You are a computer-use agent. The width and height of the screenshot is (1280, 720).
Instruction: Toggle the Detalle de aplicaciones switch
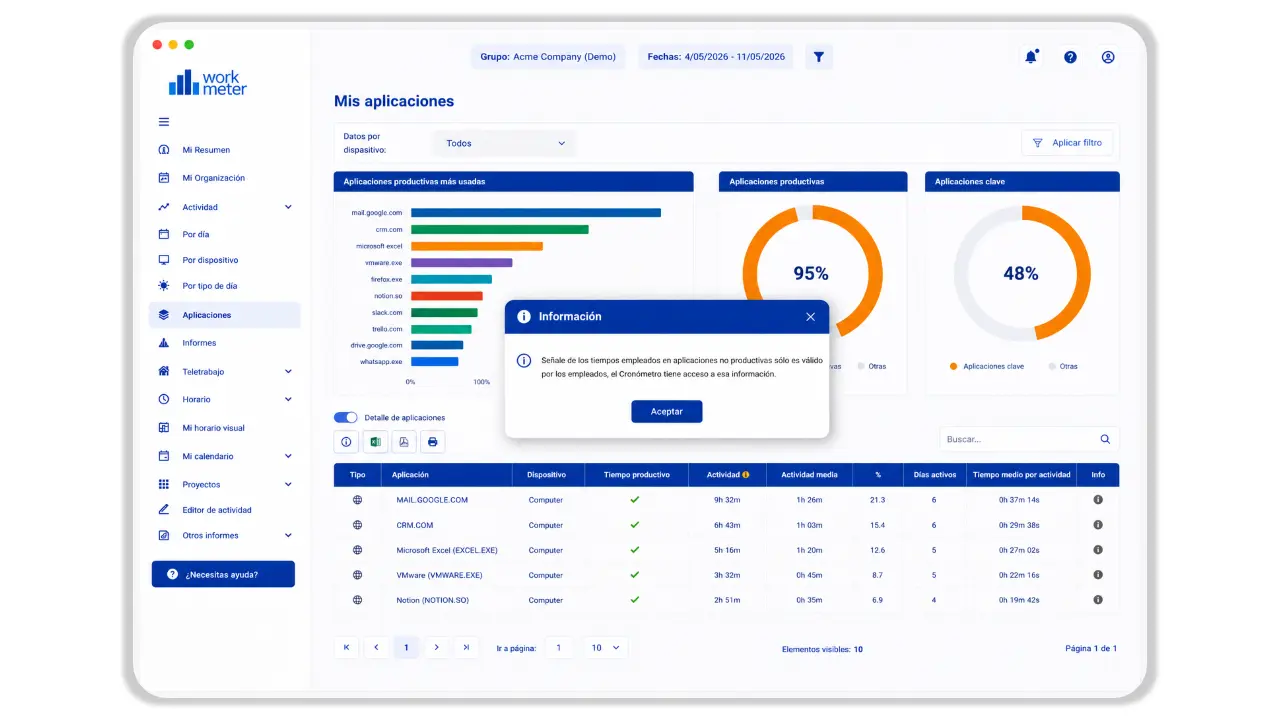coord(345,417)
